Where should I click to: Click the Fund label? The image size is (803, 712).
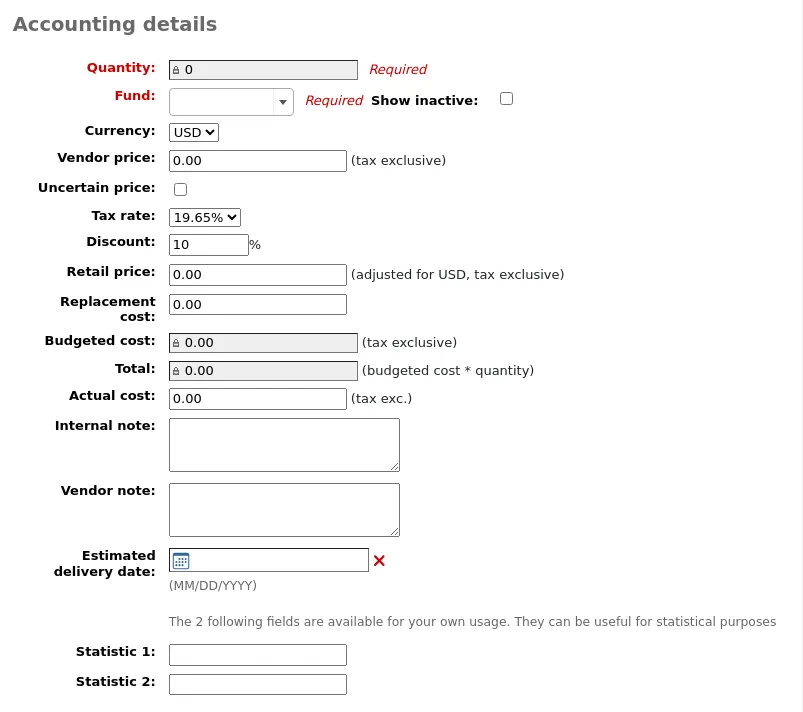click(x=135, y=96)
